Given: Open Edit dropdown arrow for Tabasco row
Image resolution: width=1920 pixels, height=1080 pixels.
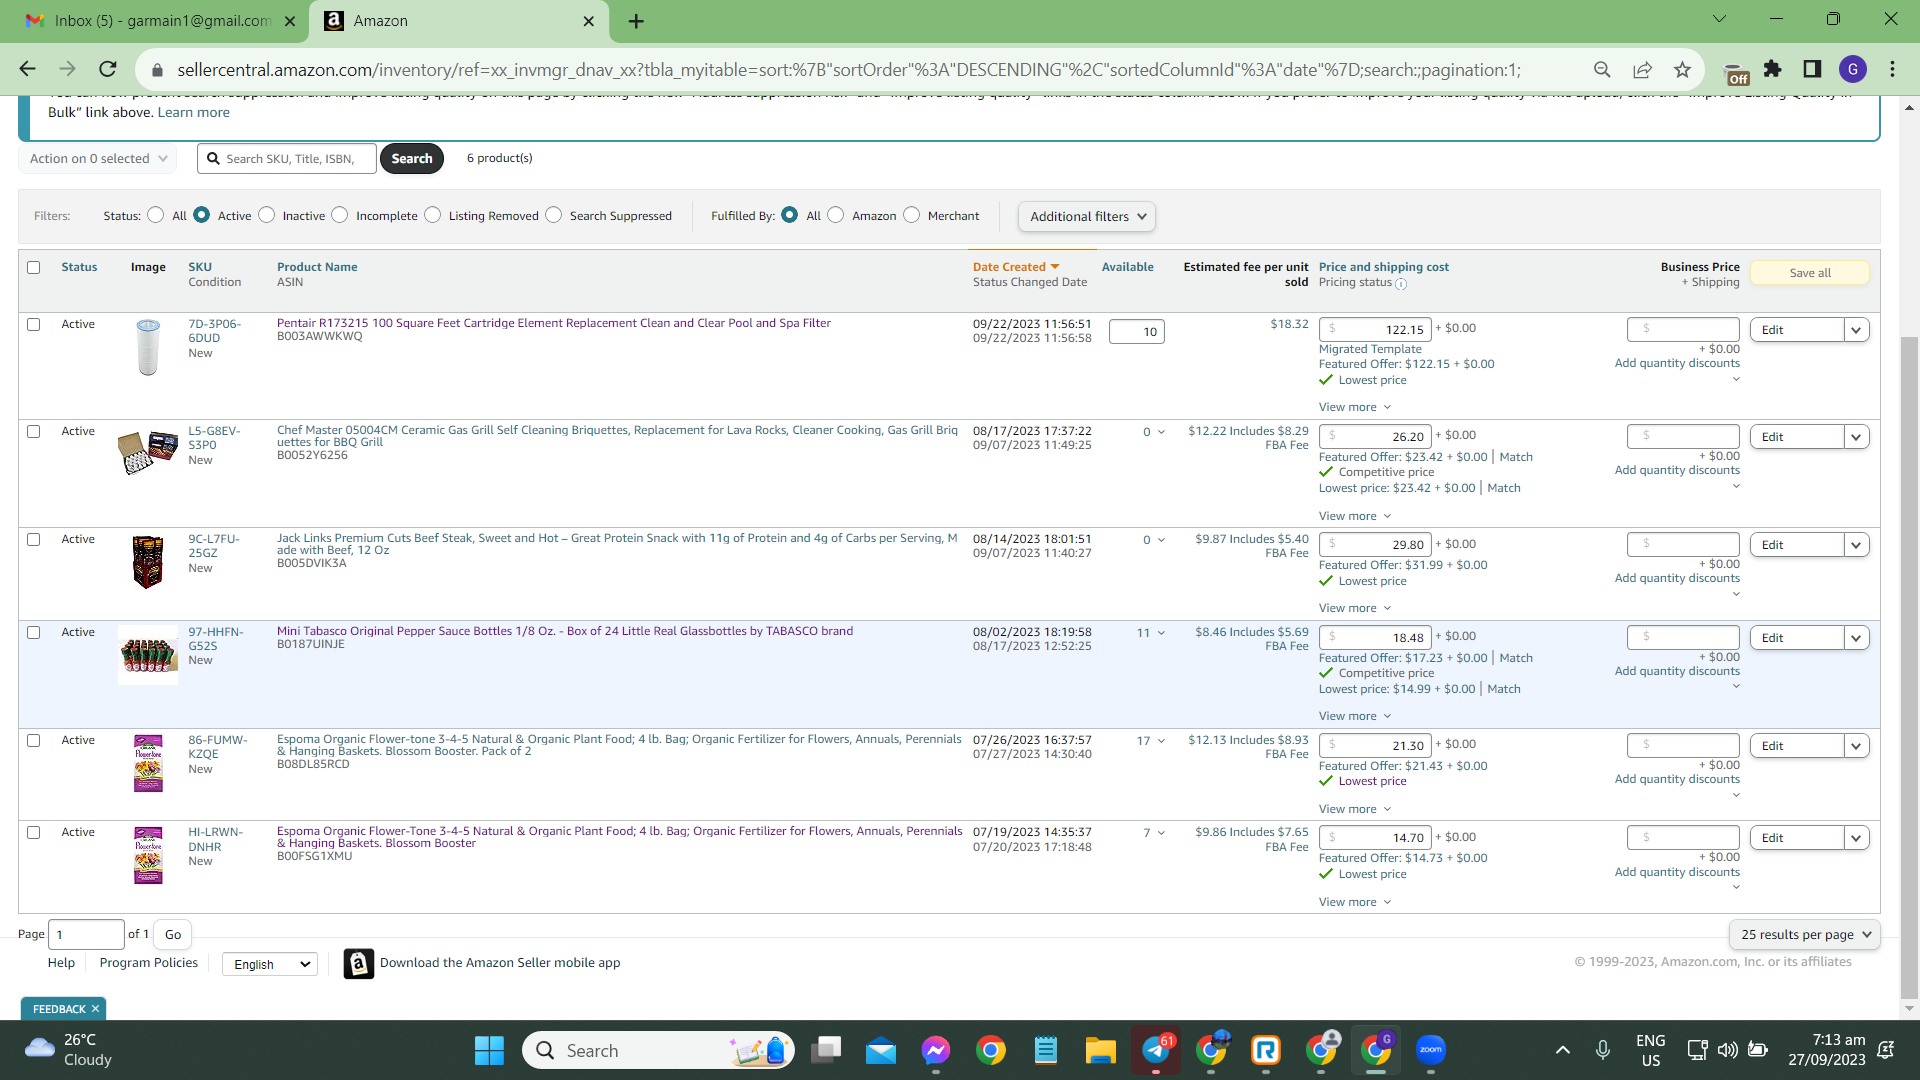Looking at the screenshot, I should [x=1857, y=638].
